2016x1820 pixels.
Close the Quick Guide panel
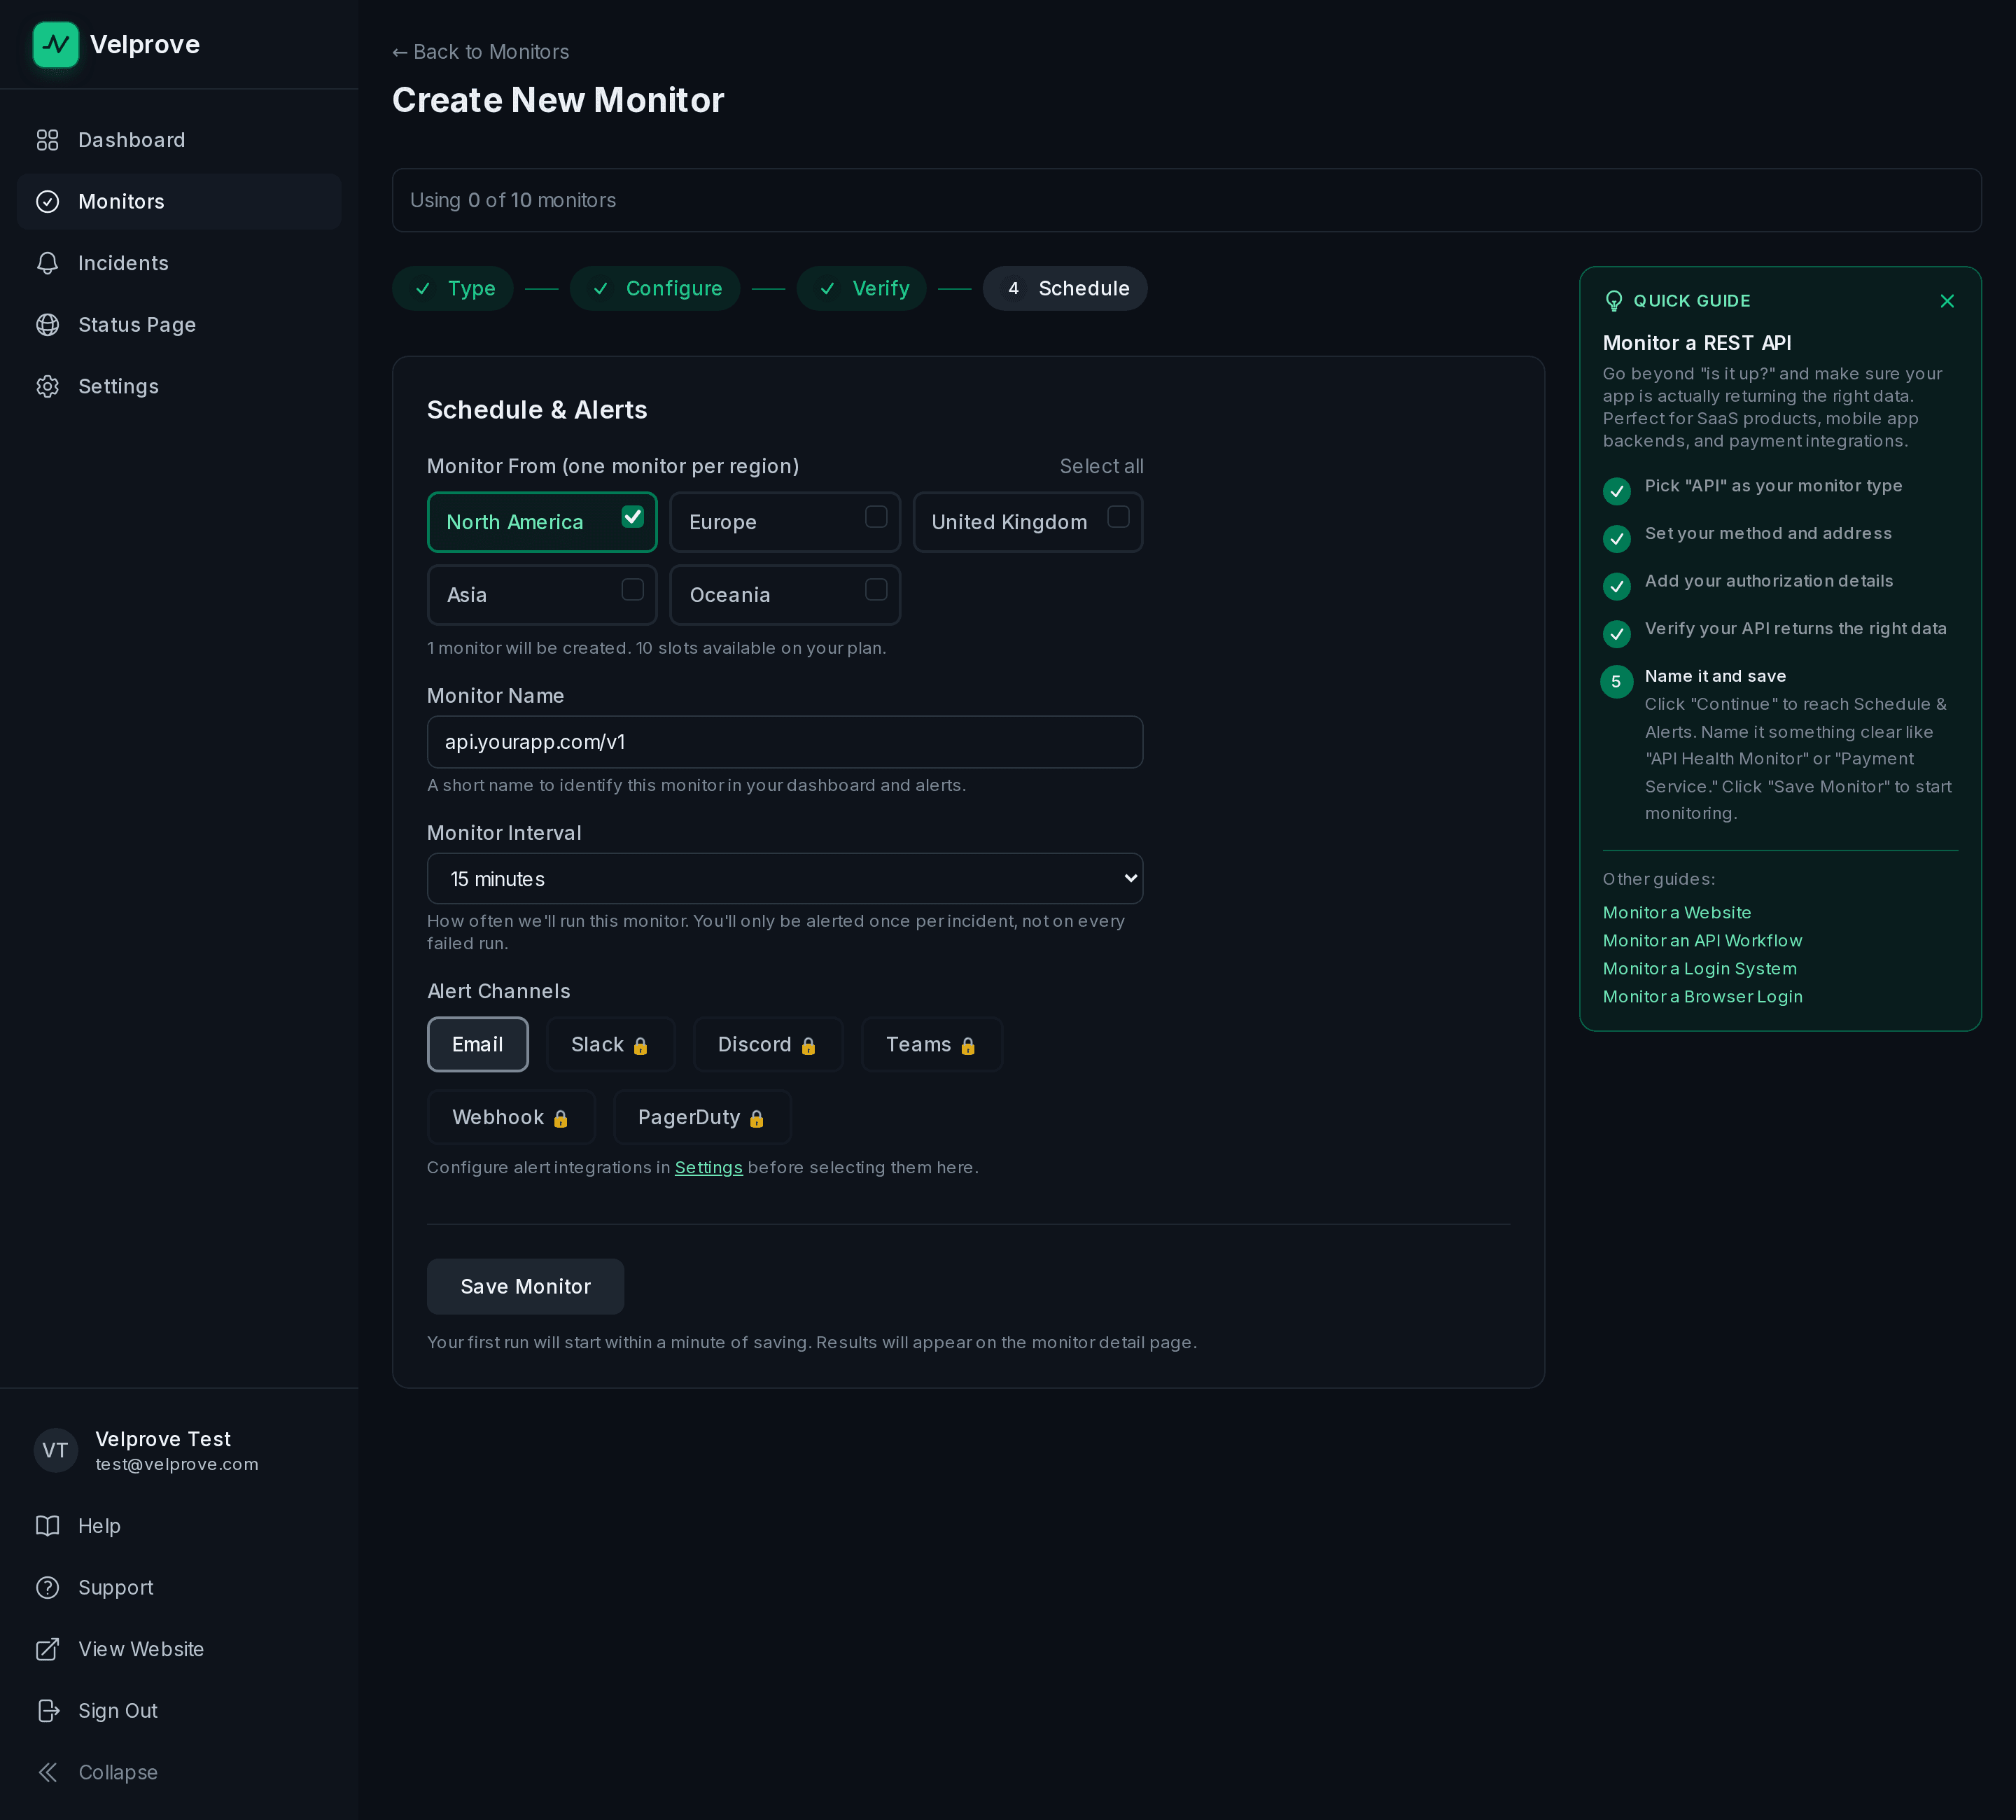[x=1947, y=301]
